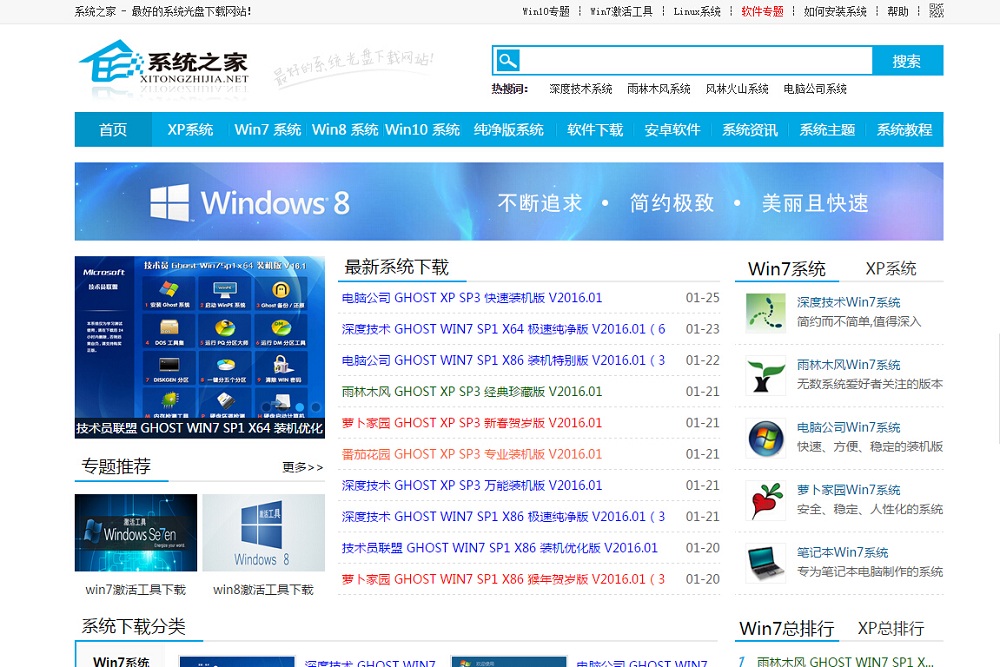Image resolution: width=1000 pixels, height=667 pixels.
Task: Click hot word 电脑公司系统
Action: (815, 89)
